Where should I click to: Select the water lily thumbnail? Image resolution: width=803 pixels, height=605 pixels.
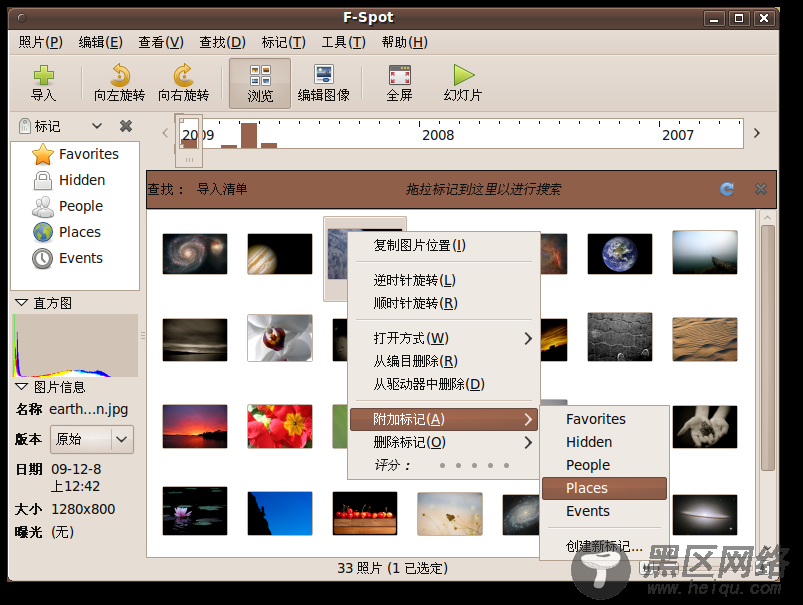[195, 511]
